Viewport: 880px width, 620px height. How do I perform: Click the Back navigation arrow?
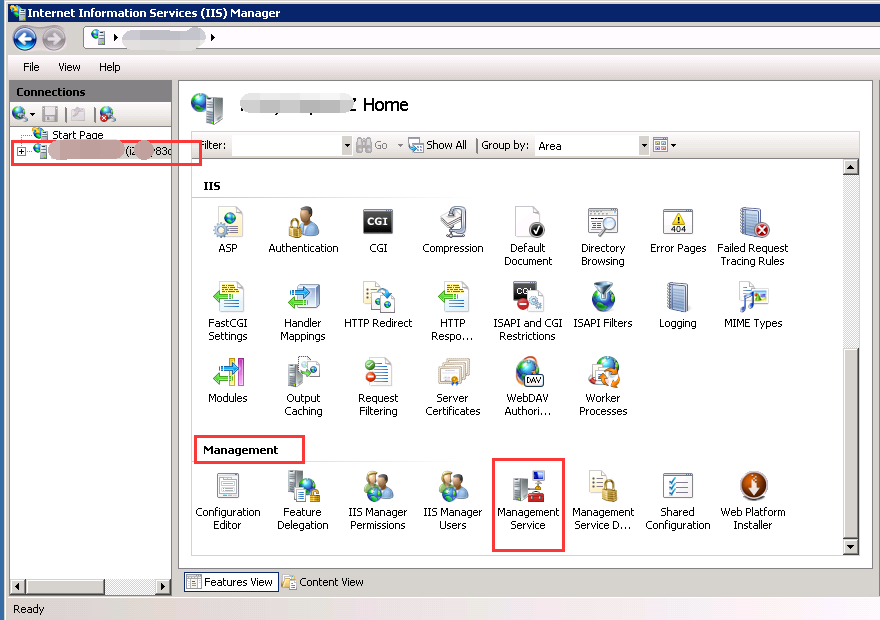[25, 39]
